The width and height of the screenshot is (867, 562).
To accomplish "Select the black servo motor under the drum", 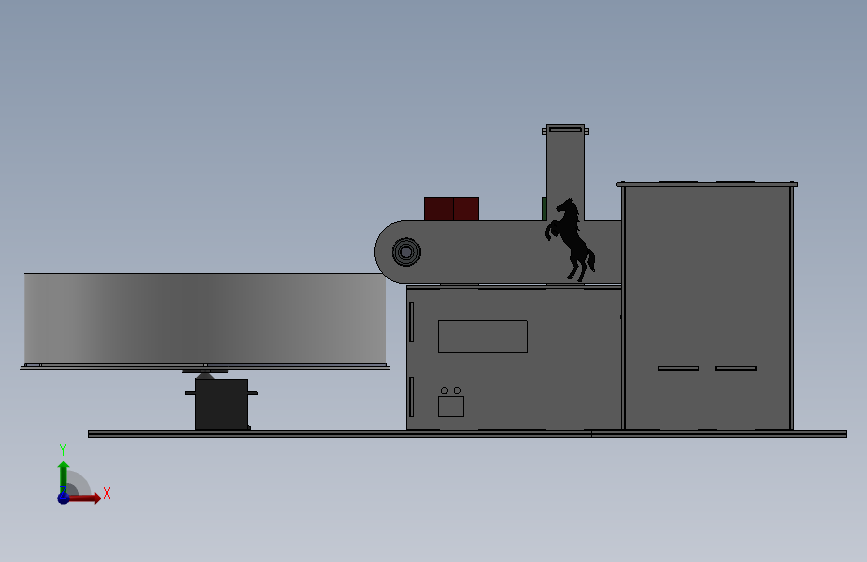I will tap(221, 404).
